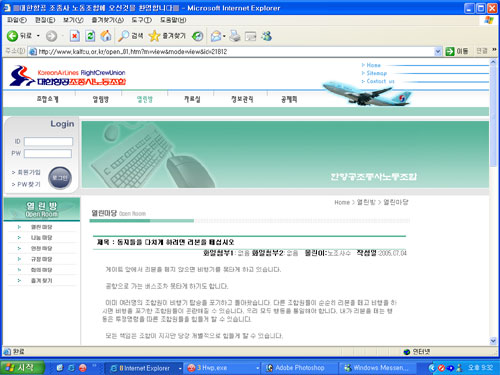Open 즐겨찾기 in the left sidebar
This screenshot has width=500, height=375.
pyautogui.click(x=41, y=280)
